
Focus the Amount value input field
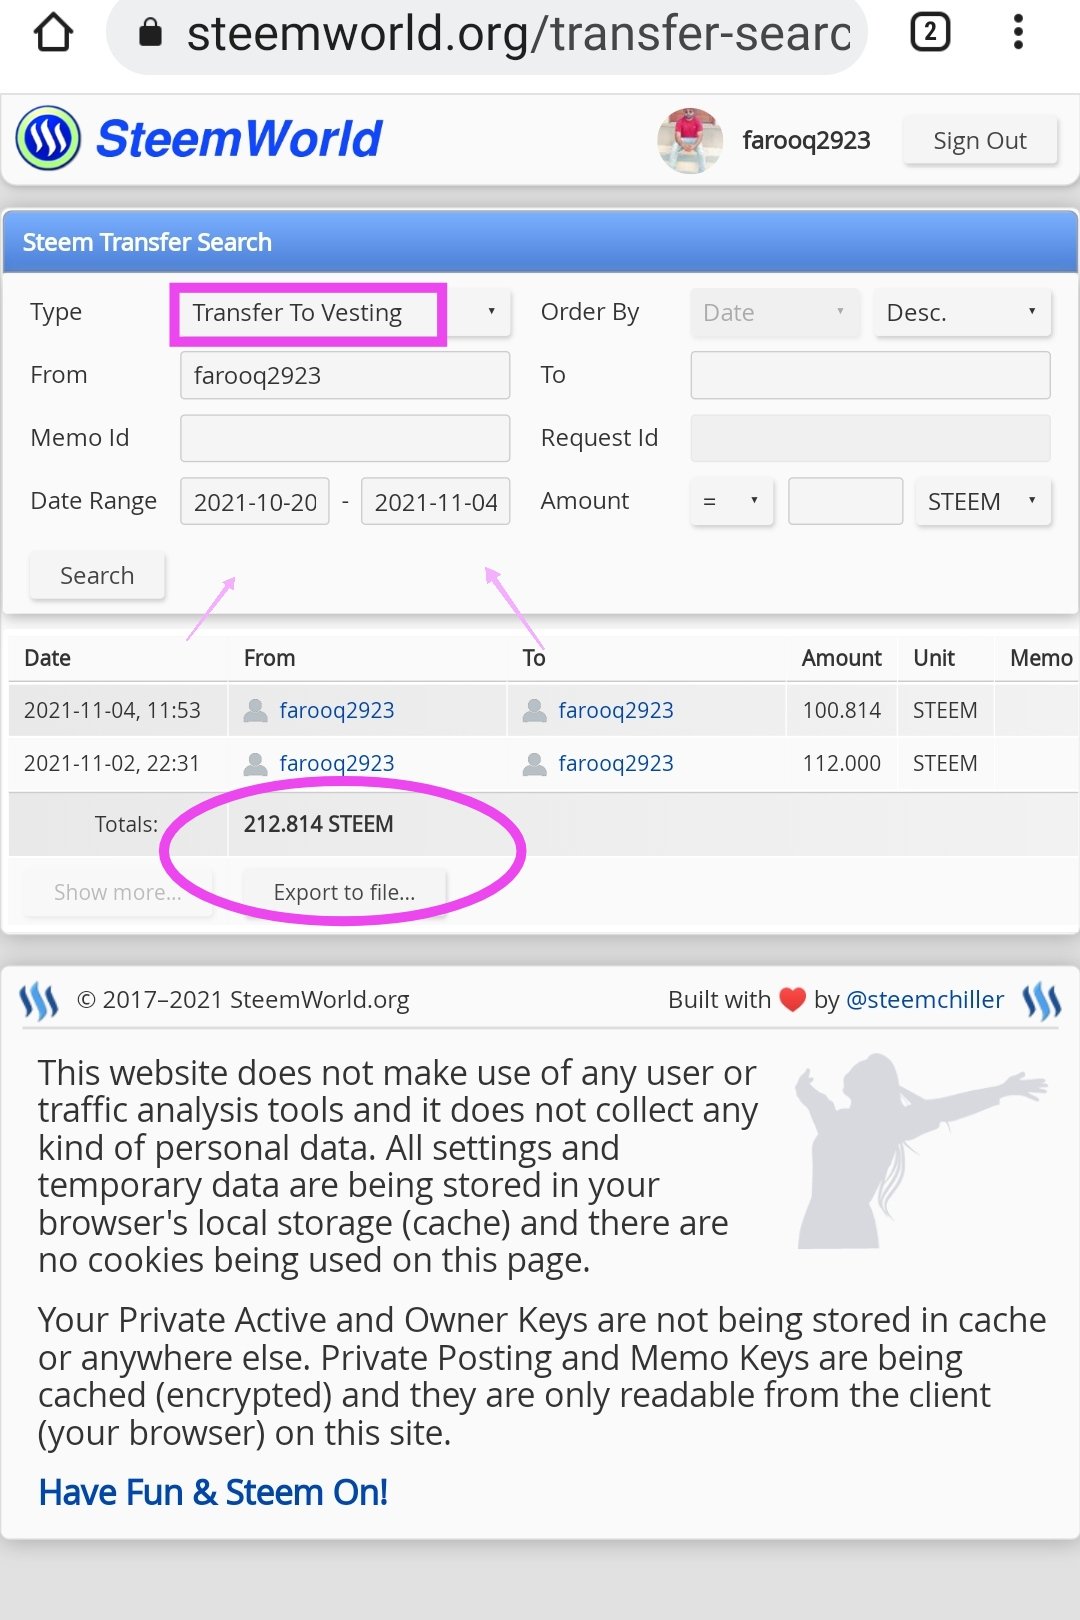845,501
